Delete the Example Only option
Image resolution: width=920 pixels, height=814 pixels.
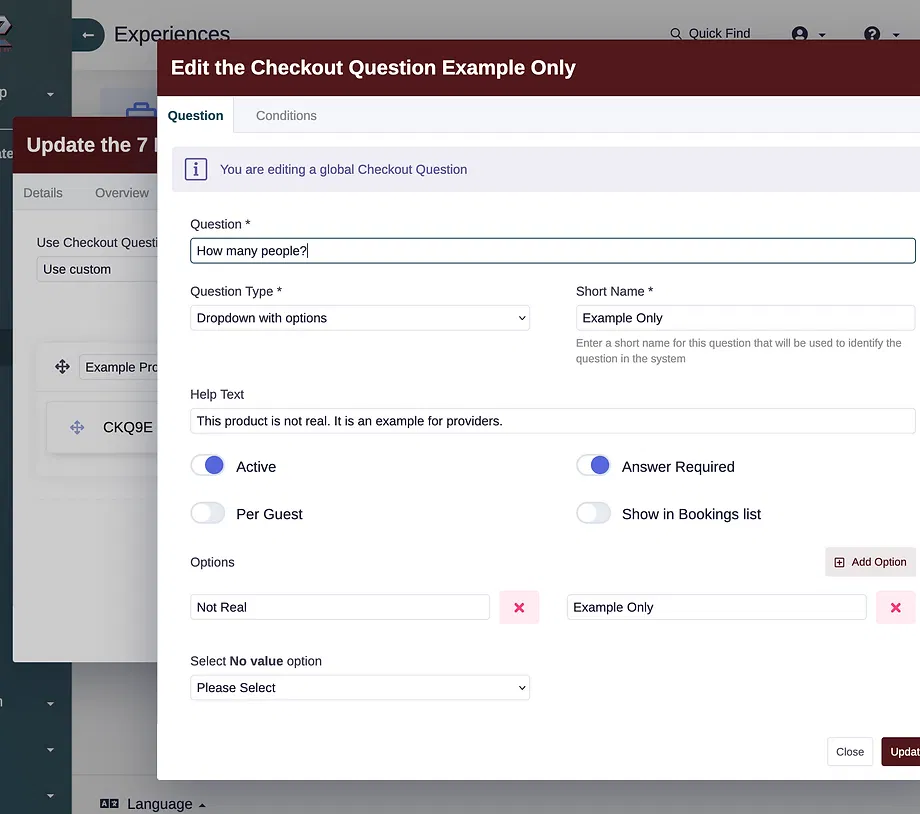point(895,607)
